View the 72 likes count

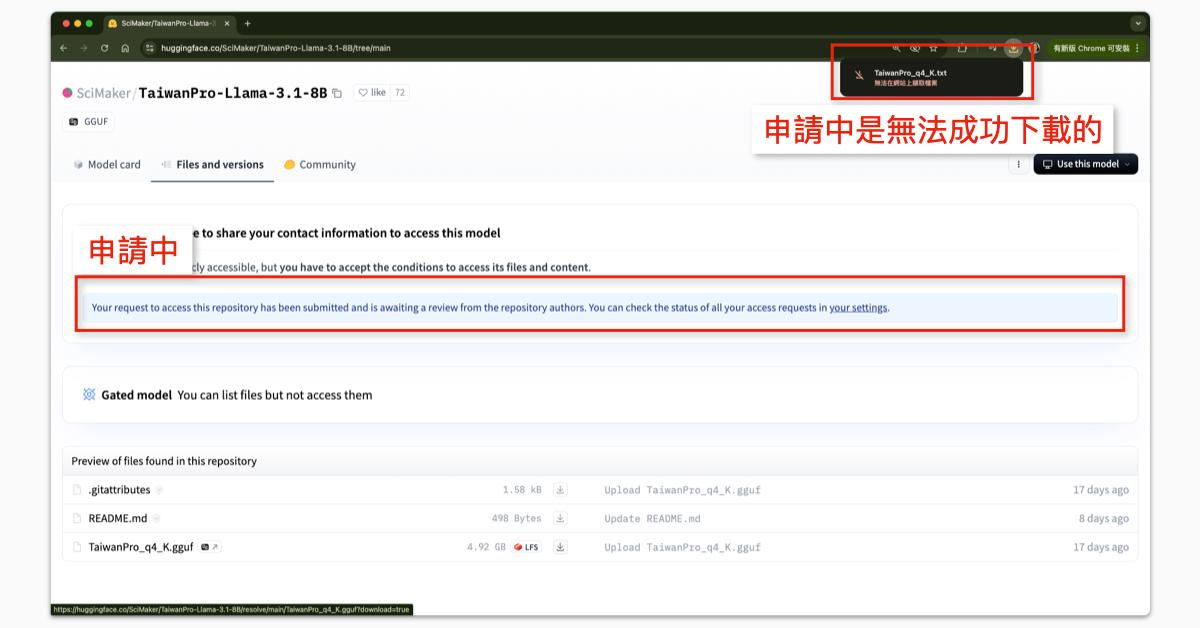point(400,93)
